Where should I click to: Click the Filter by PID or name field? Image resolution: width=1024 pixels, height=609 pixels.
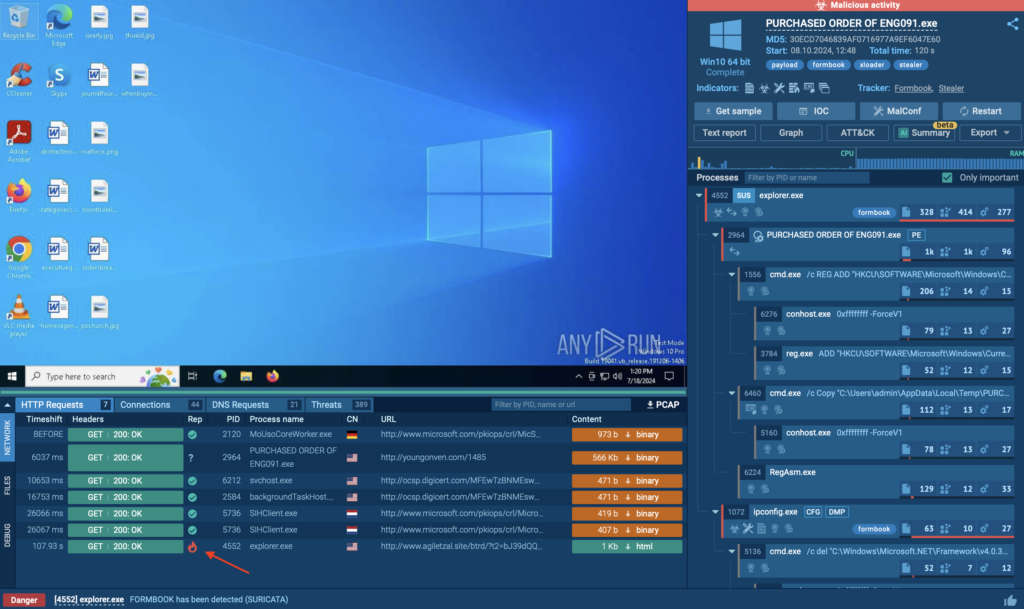pyautogui.click(x=807, y=178)
